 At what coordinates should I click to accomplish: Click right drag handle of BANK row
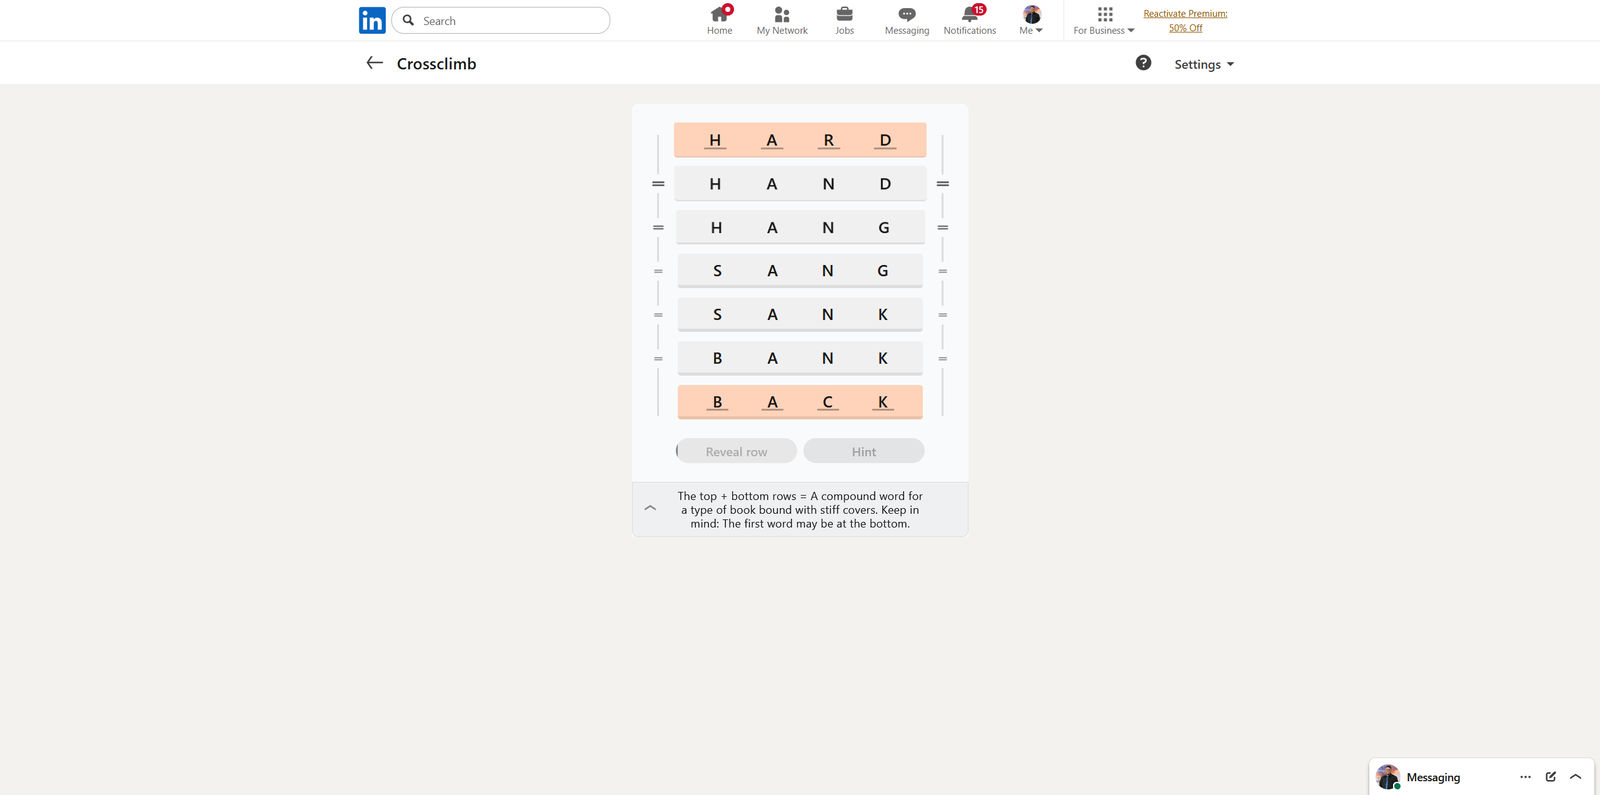(942, 358)
